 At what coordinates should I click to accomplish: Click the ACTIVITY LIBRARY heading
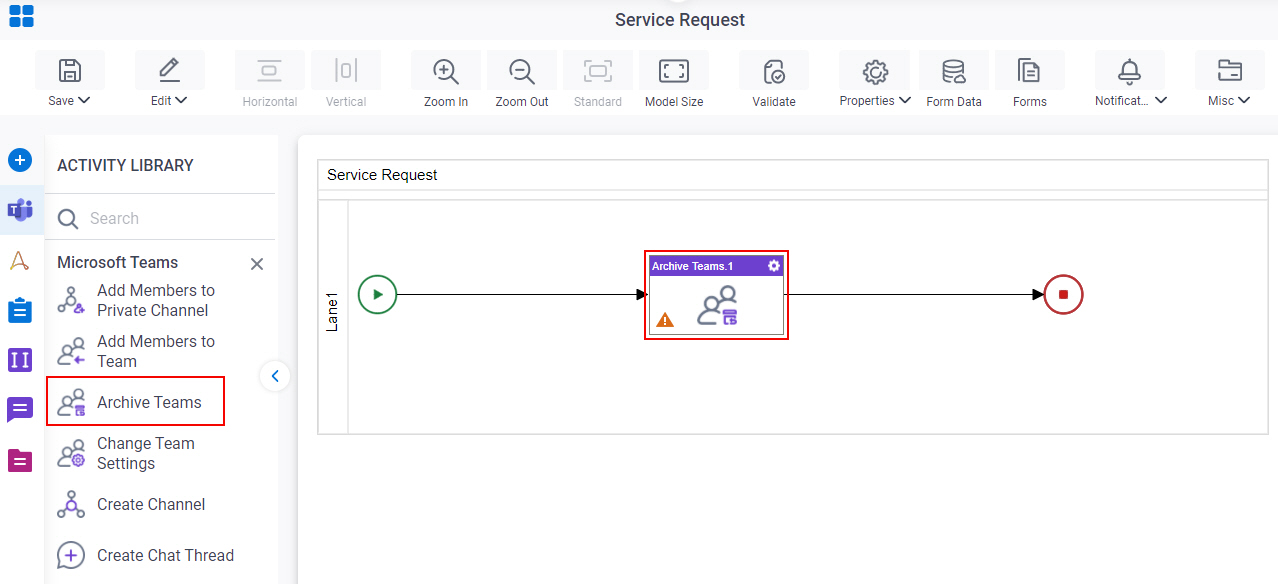125,165
